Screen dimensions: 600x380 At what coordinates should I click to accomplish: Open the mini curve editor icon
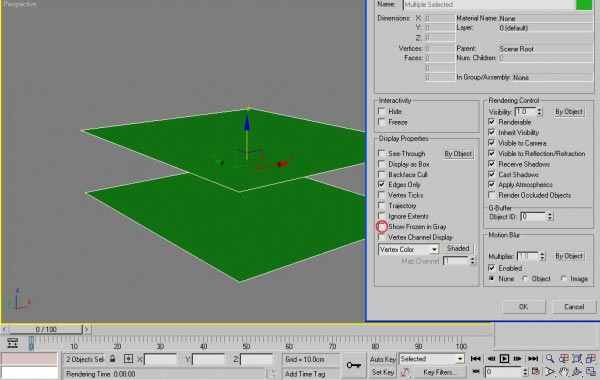(x=12, y=342)
